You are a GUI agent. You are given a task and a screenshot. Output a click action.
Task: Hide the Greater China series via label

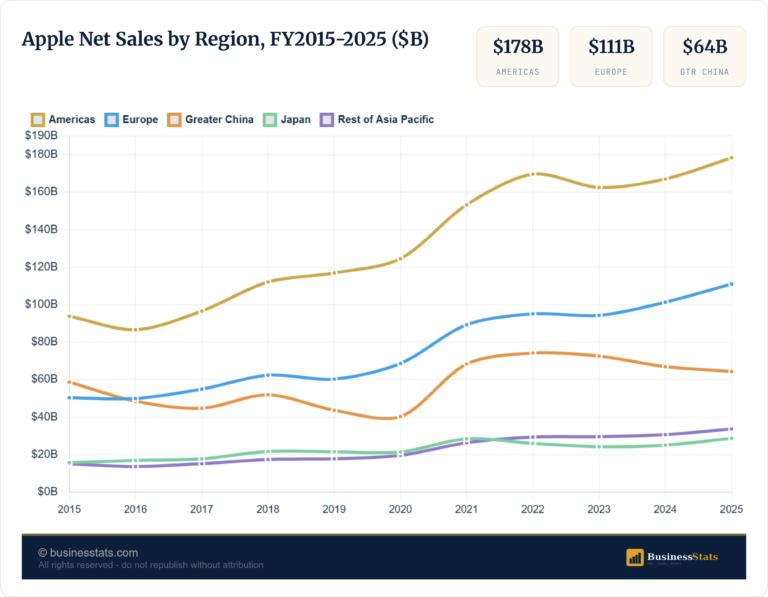(219, 119)
